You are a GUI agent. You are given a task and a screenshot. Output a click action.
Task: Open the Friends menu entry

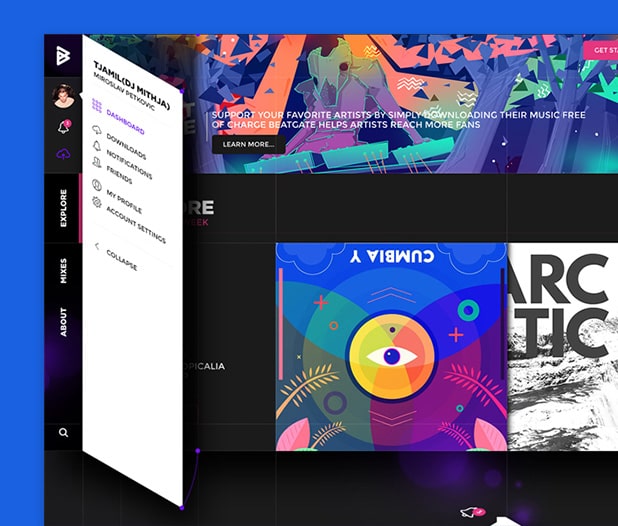(119, 175)
